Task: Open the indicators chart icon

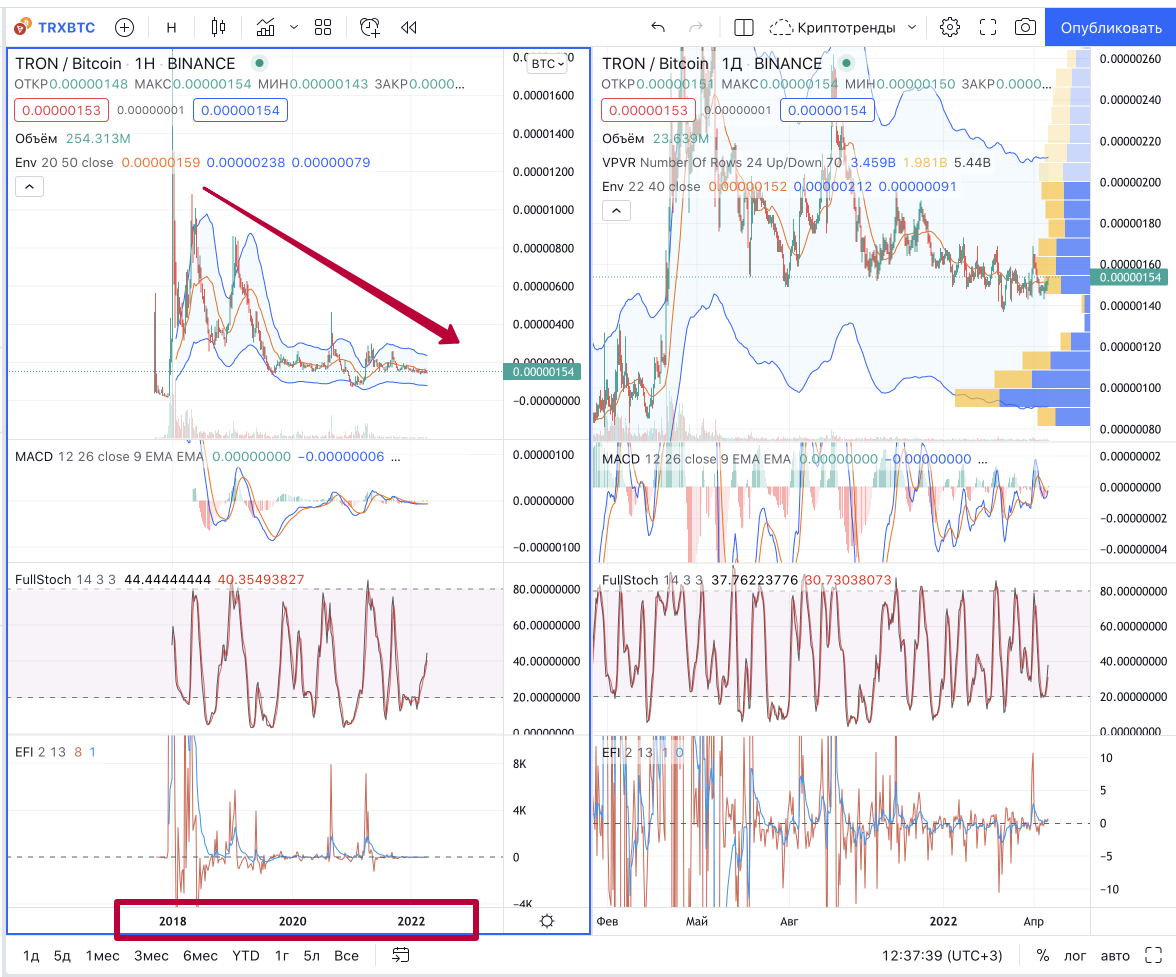Action: pyautogui.click(x=266, y=28)
